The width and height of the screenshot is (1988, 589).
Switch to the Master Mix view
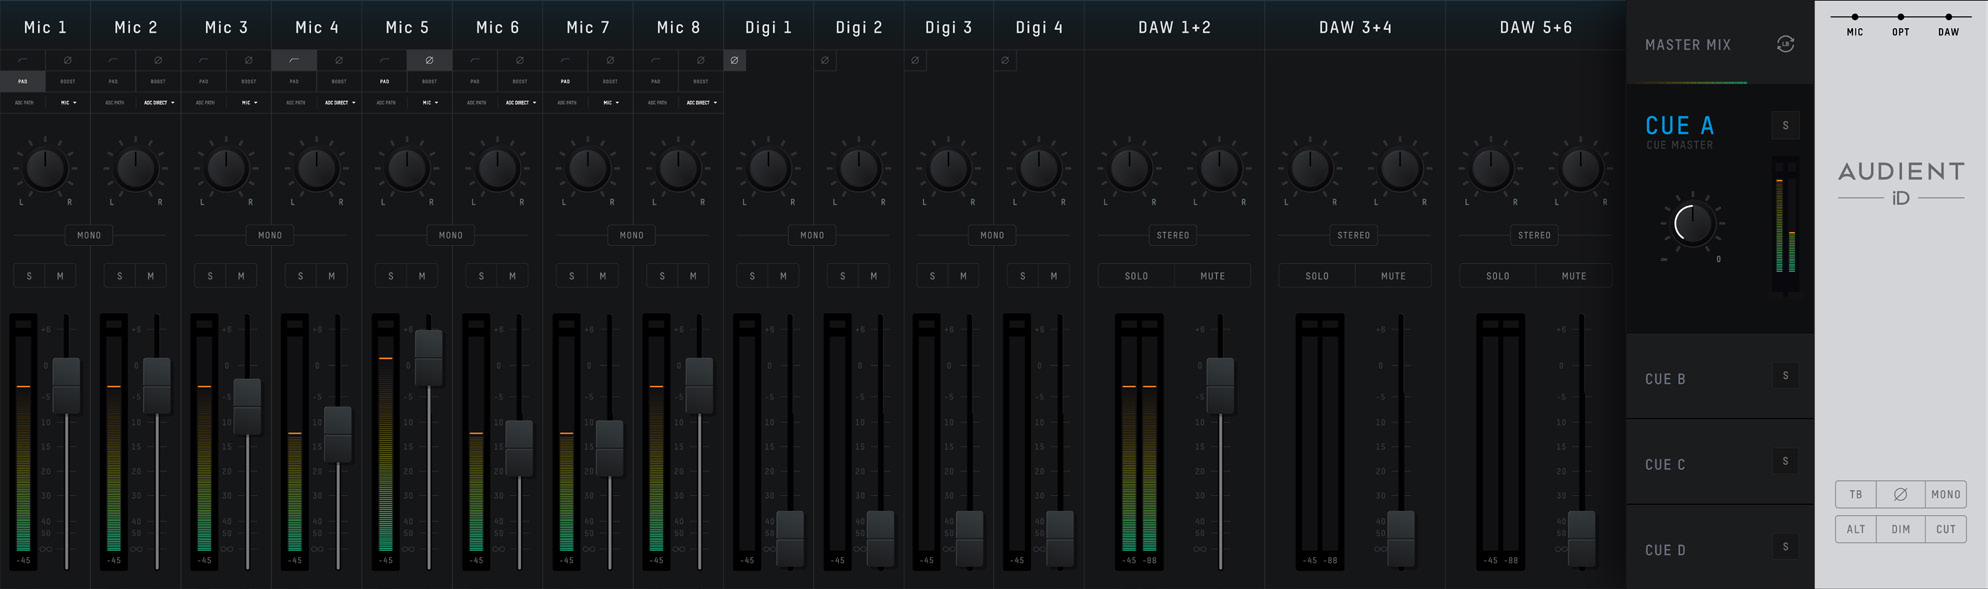(1688, 45)
